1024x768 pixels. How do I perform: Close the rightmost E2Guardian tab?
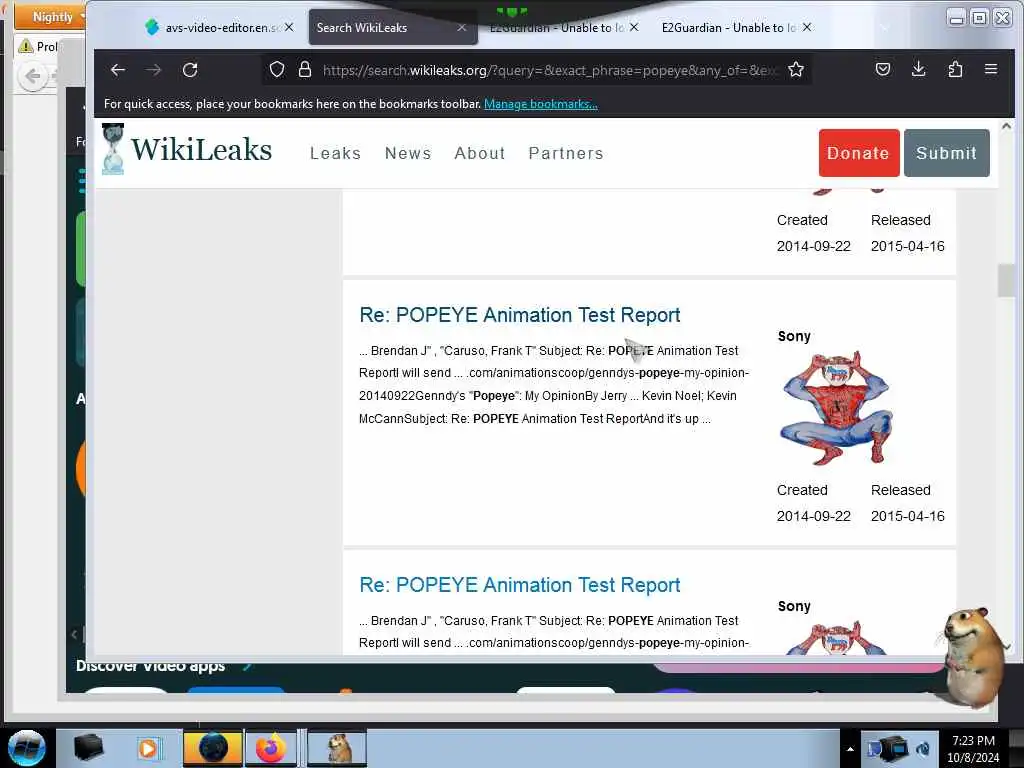coord(807,27)
